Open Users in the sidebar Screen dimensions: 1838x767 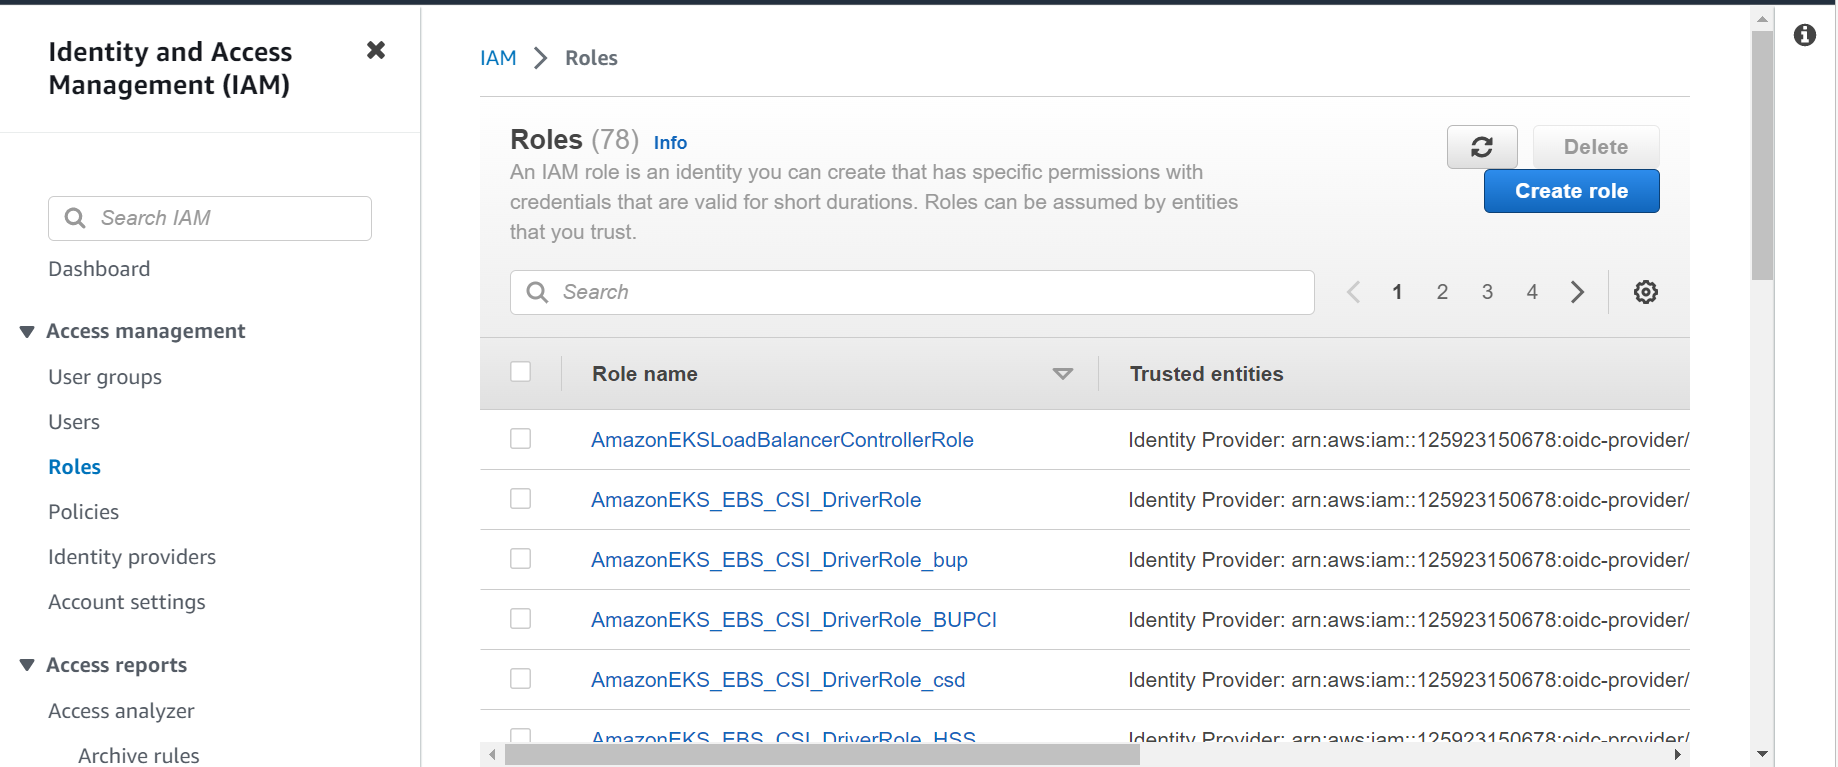tap(74, 422)
